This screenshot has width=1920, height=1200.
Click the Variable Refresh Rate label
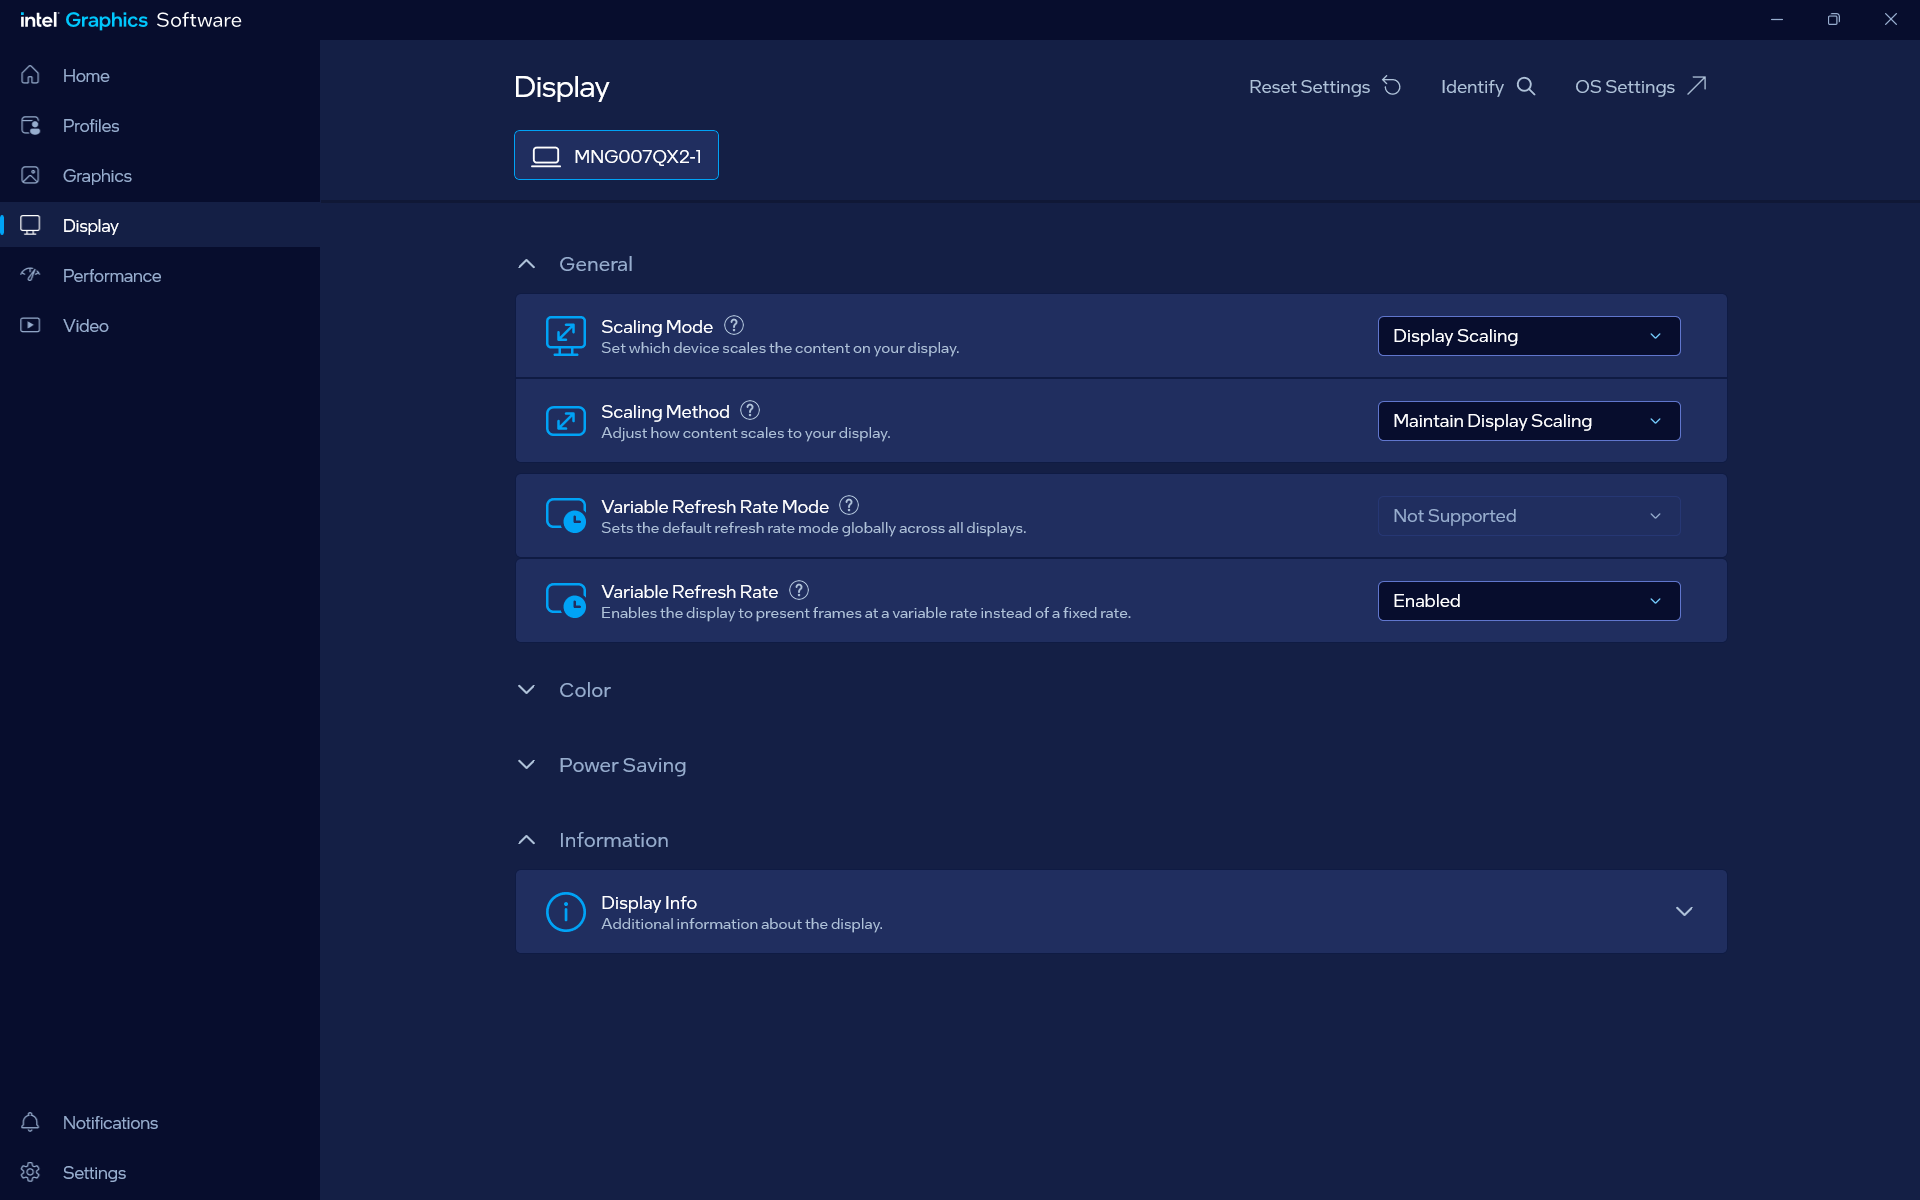click(689, 592)
